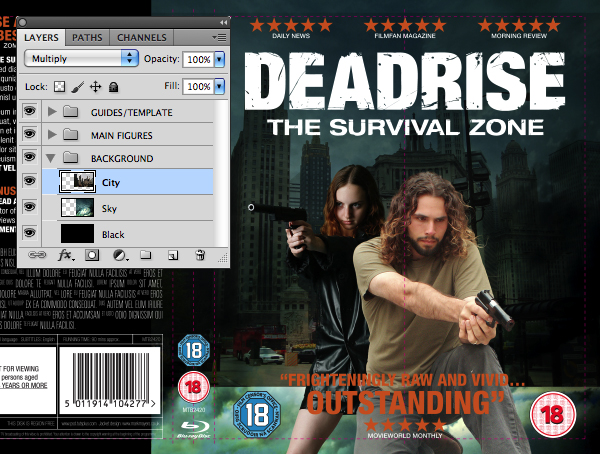The width and height of the screenshot is (600, 454).
Task: Toggle Lock transparent pixels
Action: tap(59, 87)
